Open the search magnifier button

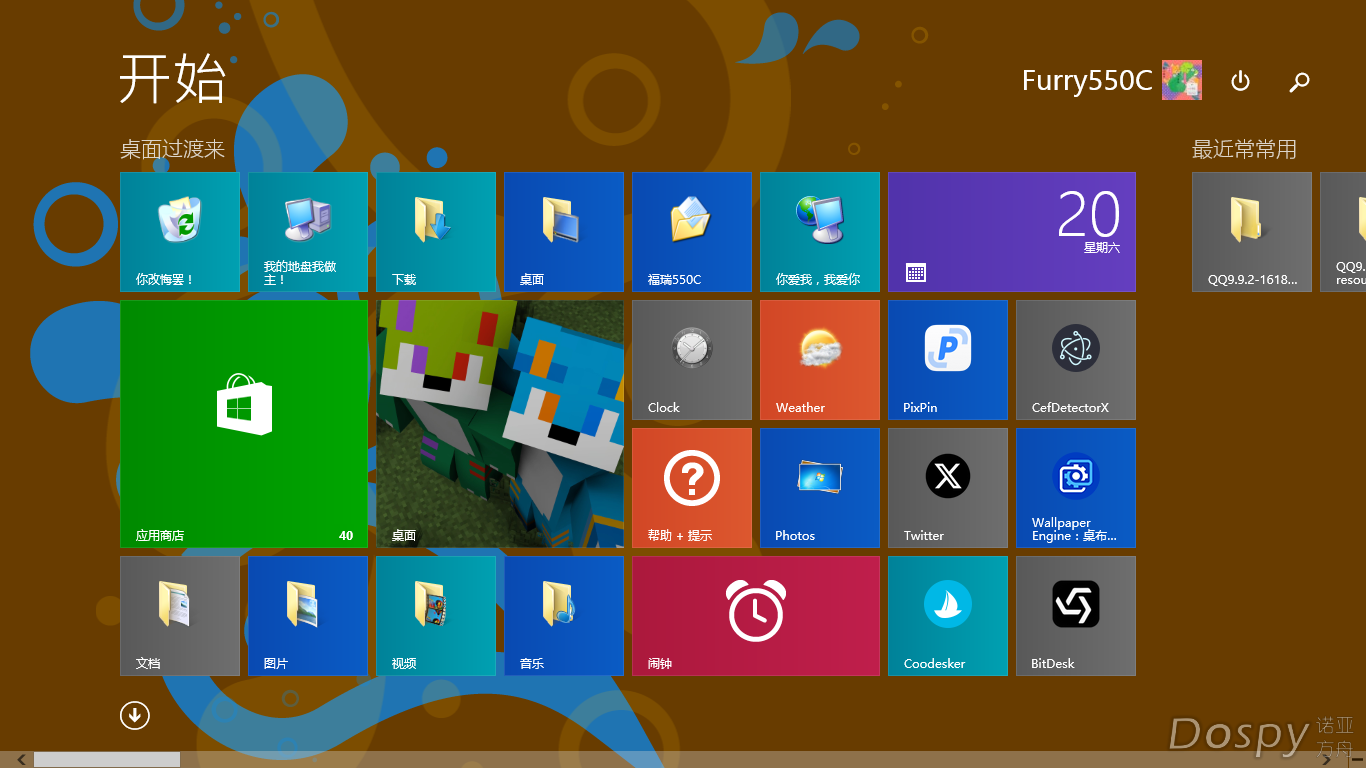tap(1299, 81)
